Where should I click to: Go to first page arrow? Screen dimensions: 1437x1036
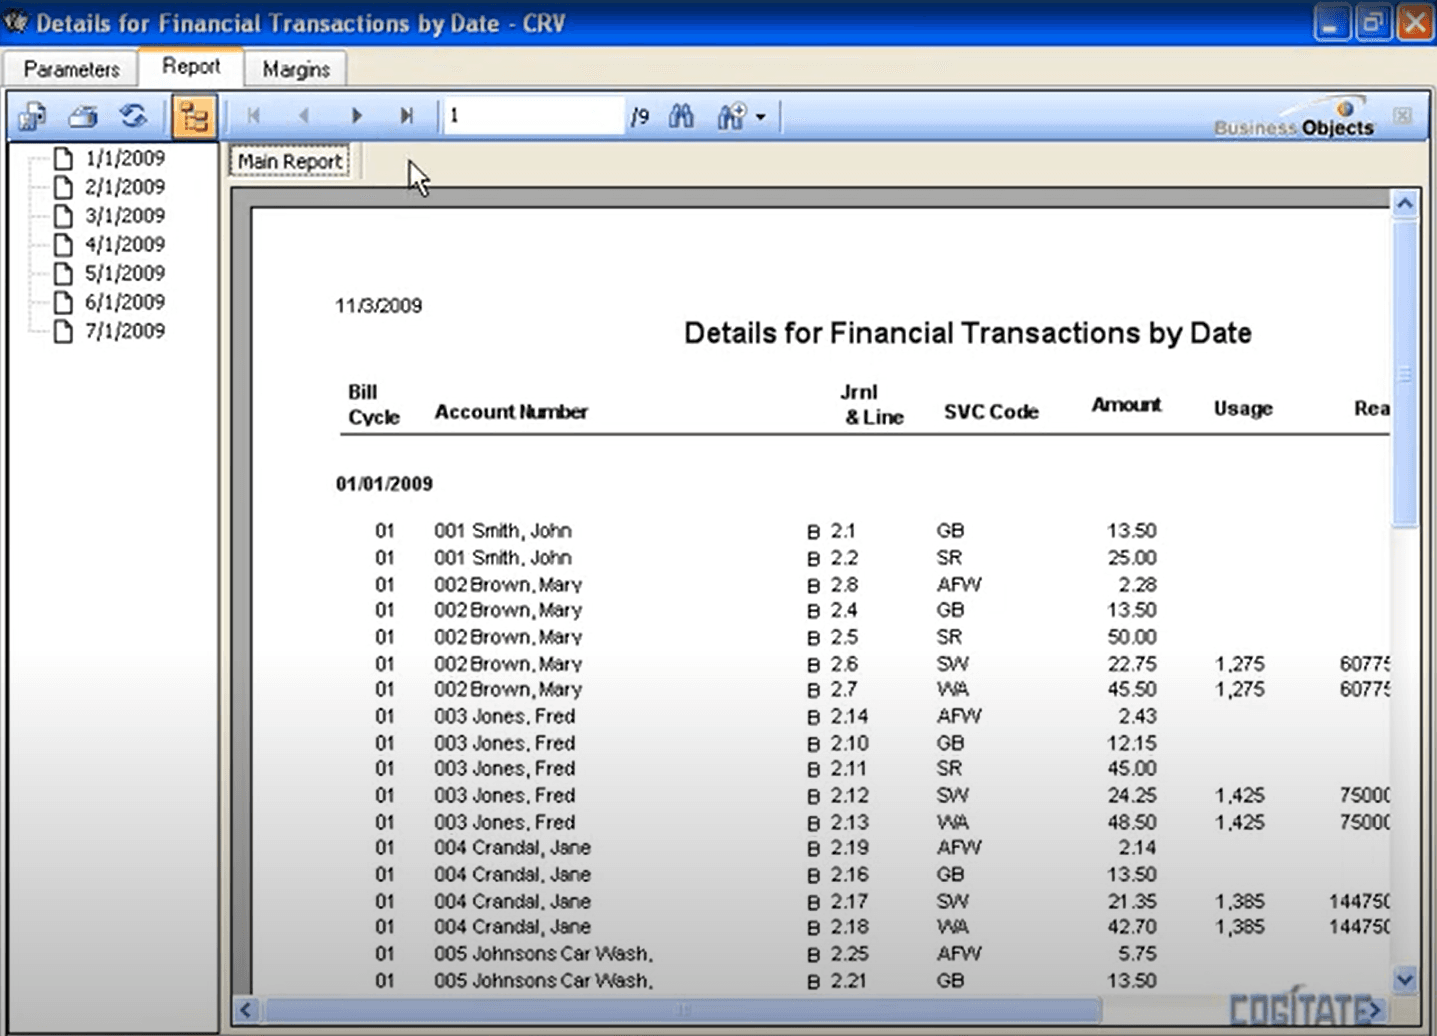254,116
